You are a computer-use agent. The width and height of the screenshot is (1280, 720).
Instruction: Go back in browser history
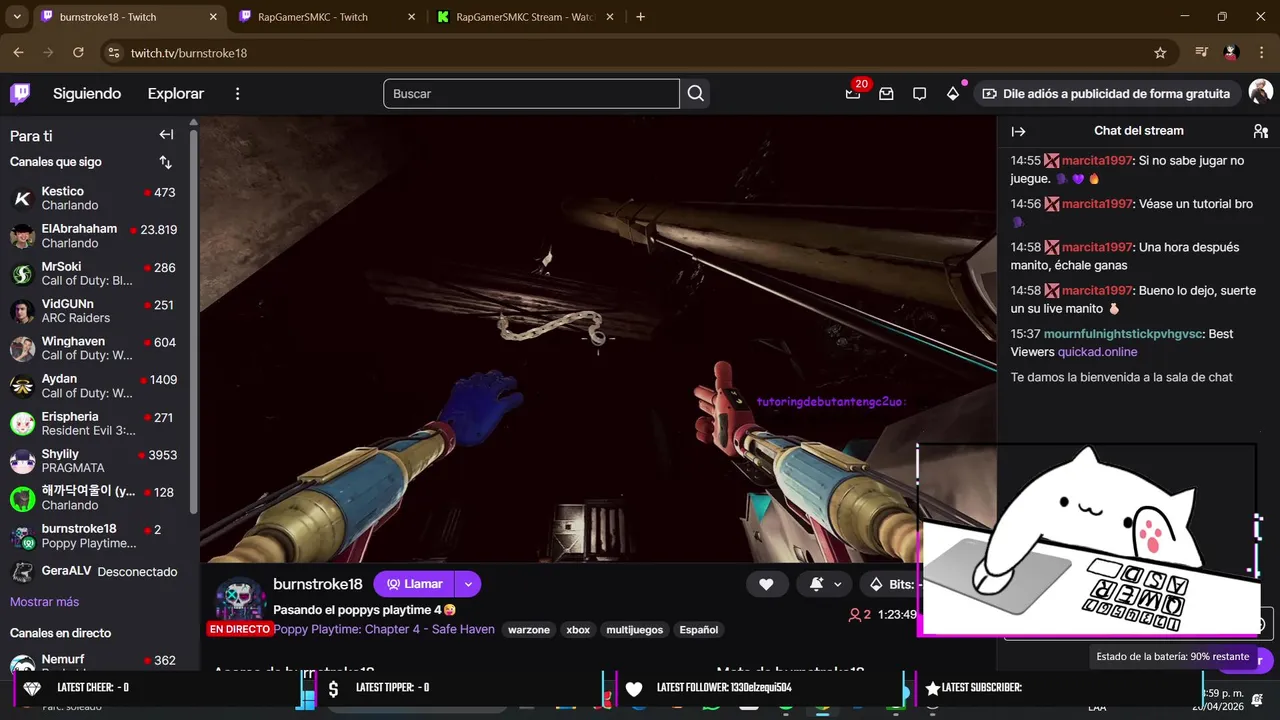(x=18, y=53)
